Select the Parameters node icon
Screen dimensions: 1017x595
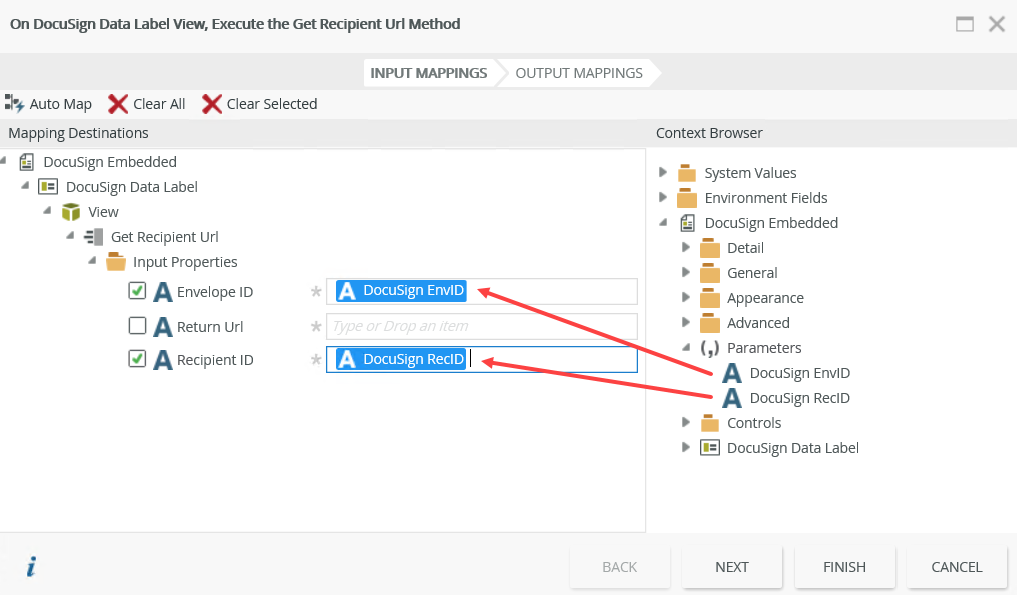[x=710, y=348]
